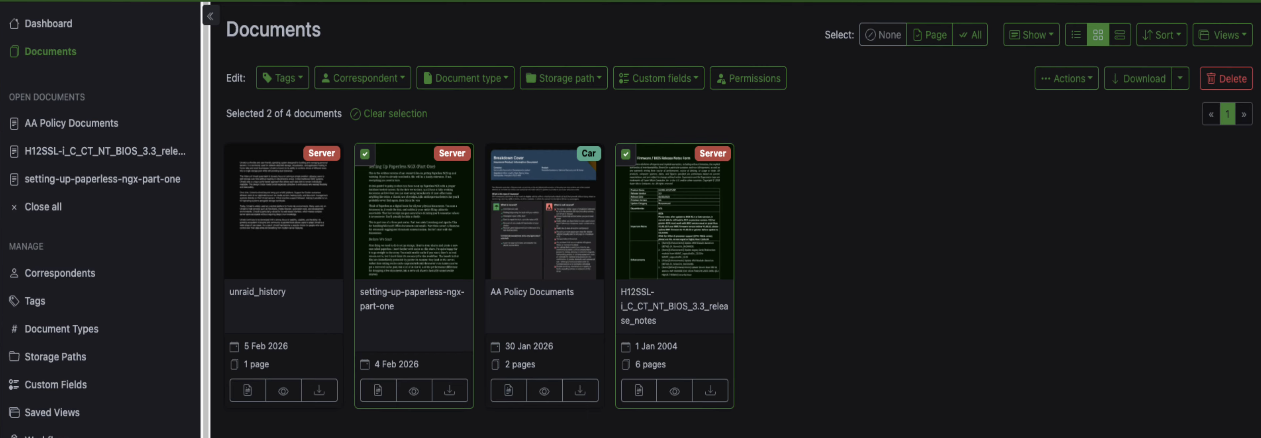Switch to the table list view icon
Viewport: 1261px width, 438px height.
pos(1076,35)
